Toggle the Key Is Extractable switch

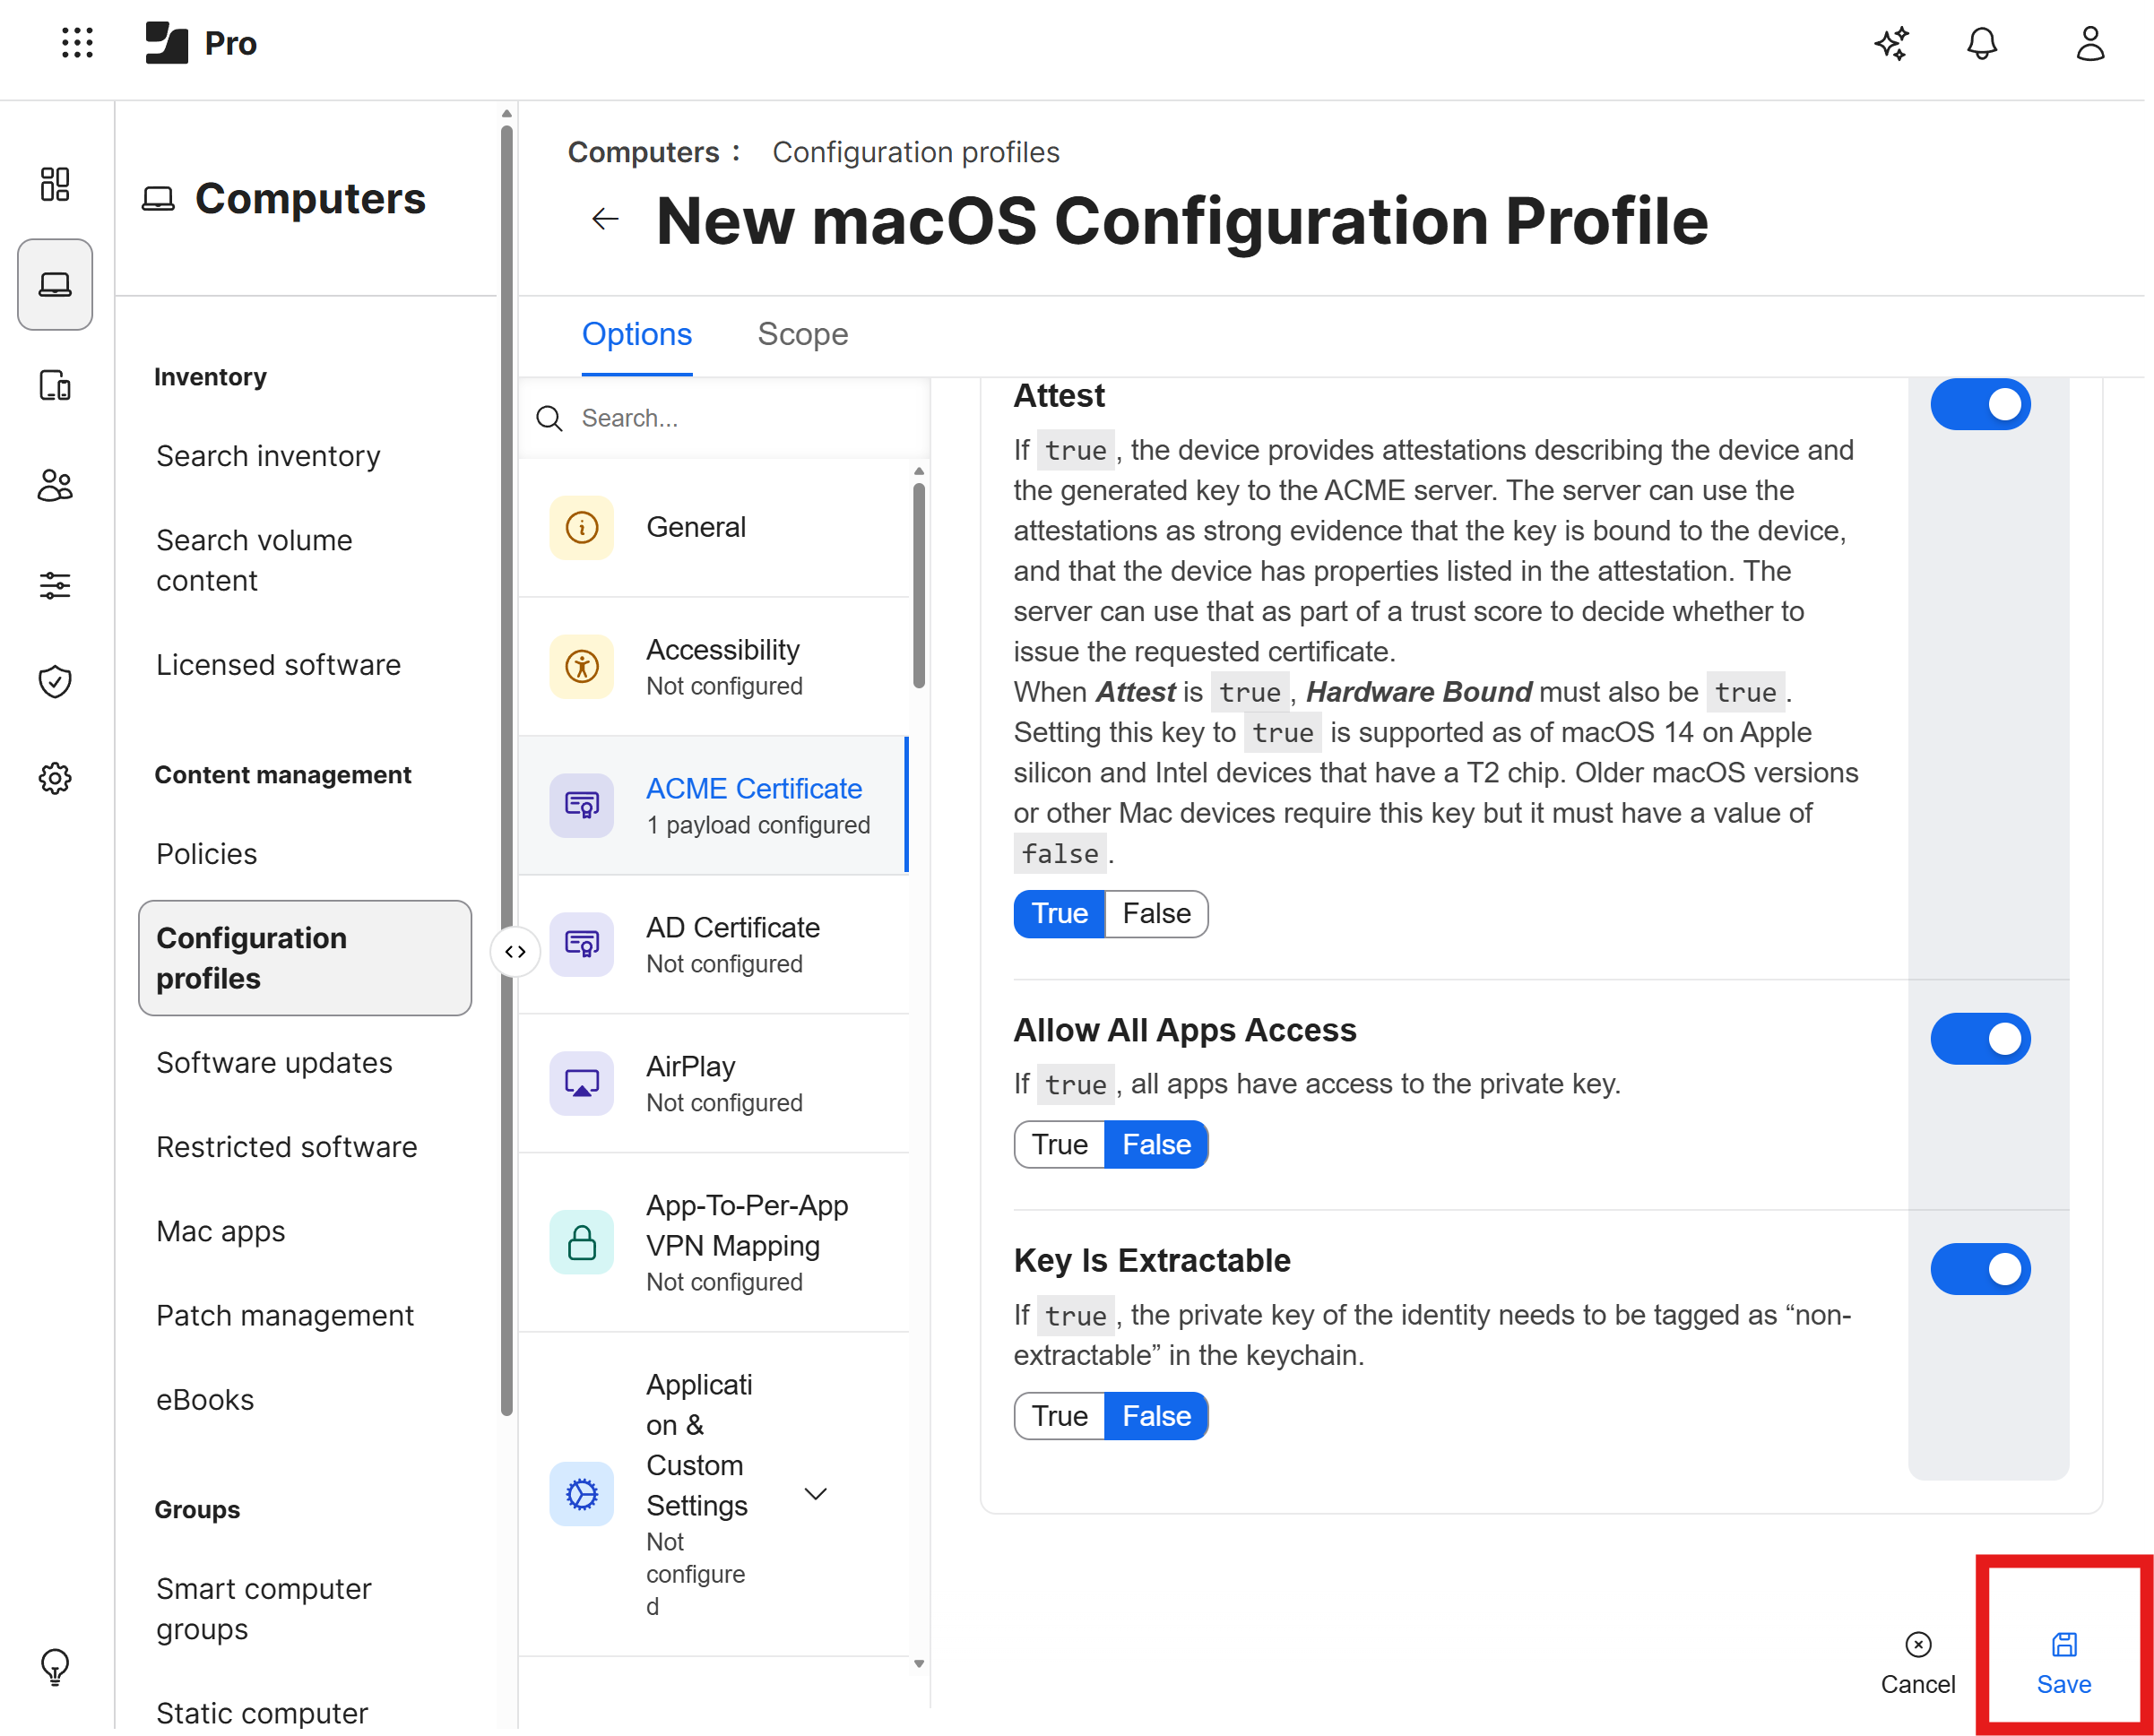[1980, 1270]
